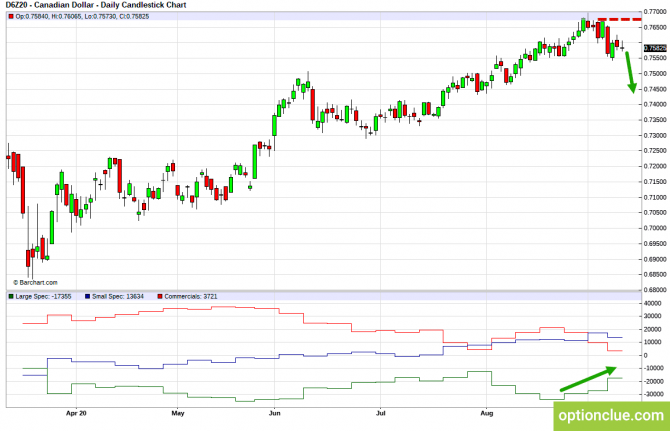Select the Commercials: 3721 legend label
Viewport: 670px width, 431px height.
[x=191, y=296]
